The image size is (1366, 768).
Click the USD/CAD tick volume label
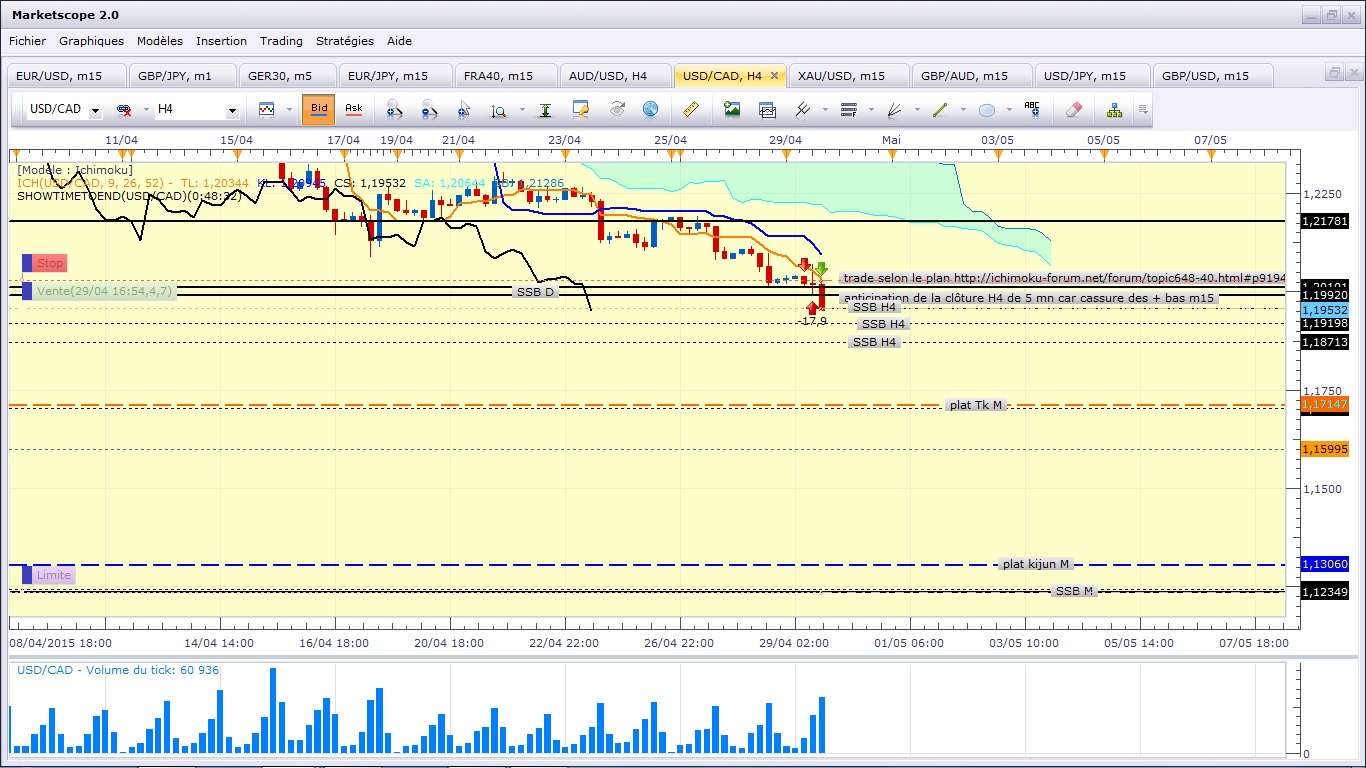tap(118, 670)
